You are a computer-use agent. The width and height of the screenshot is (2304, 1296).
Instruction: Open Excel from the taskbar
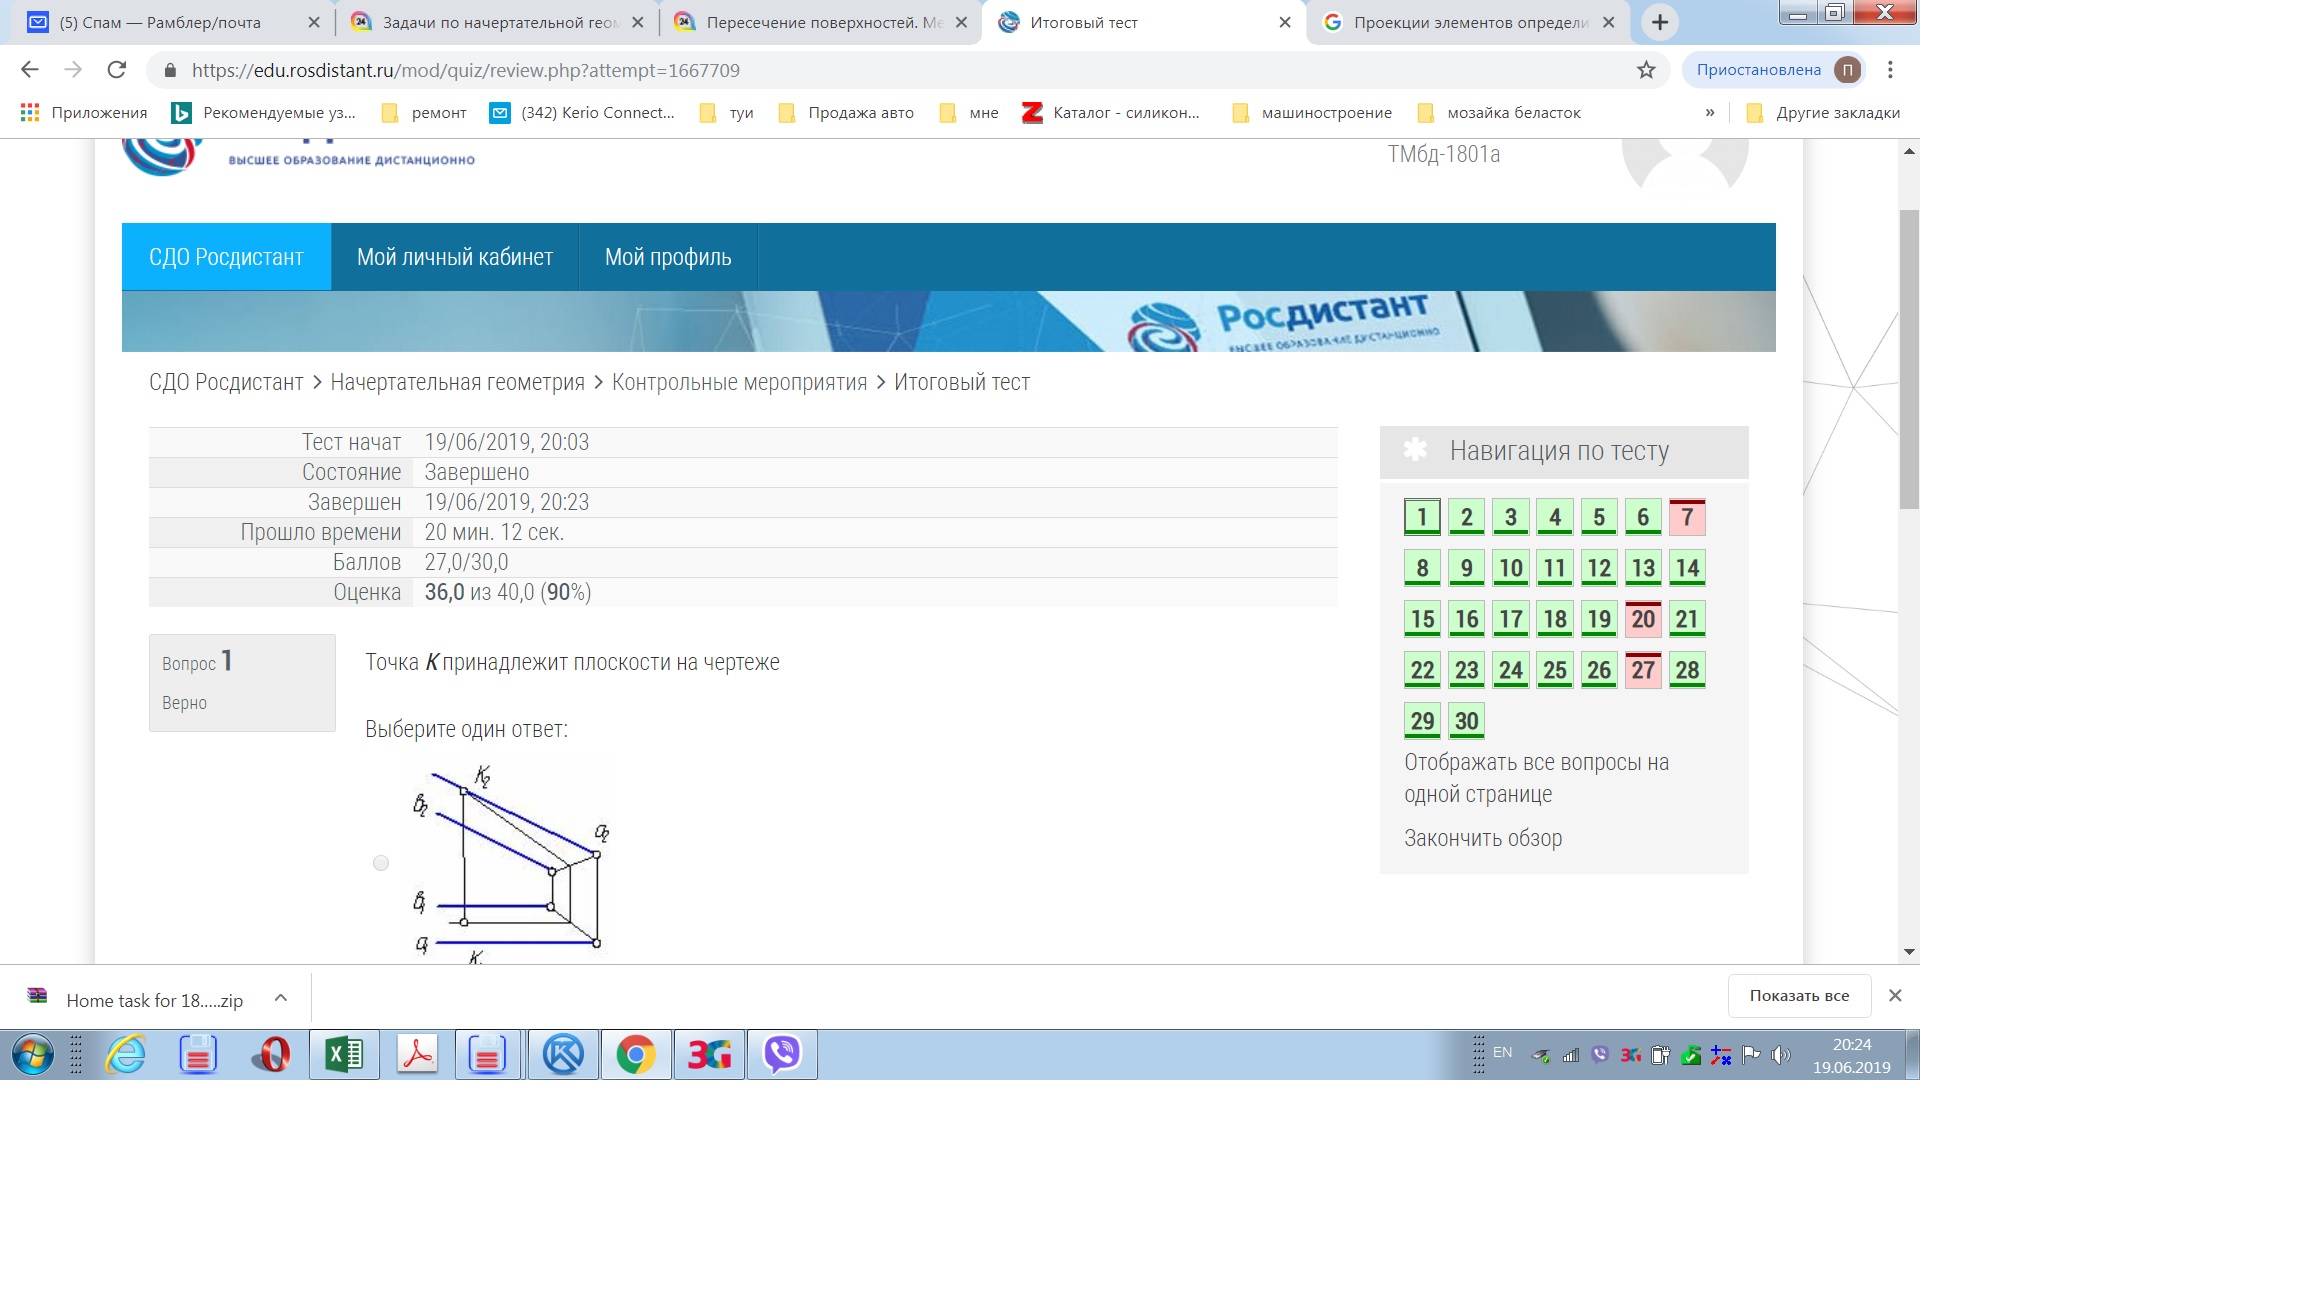coord(344,1055)
